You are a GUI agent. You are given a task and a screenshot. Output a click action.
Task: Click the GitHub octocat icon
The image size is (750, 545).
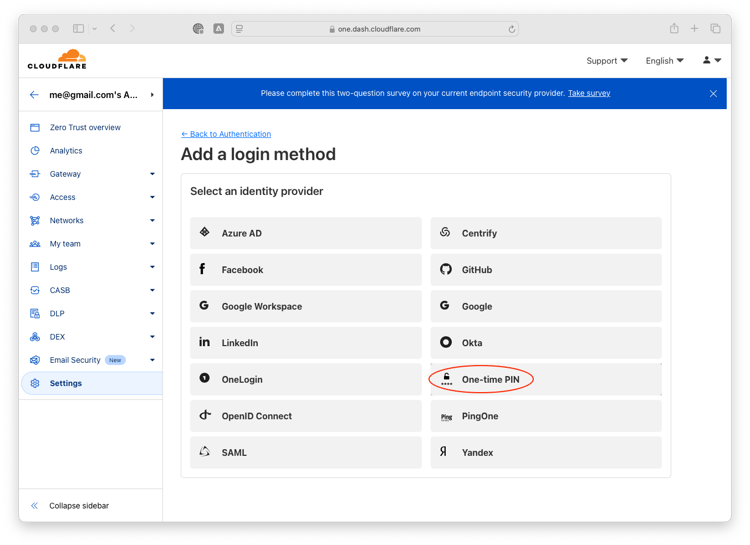(446, 269)
